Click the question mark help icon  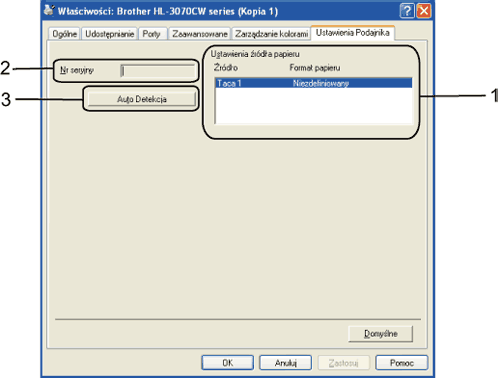tap(407, 11)
